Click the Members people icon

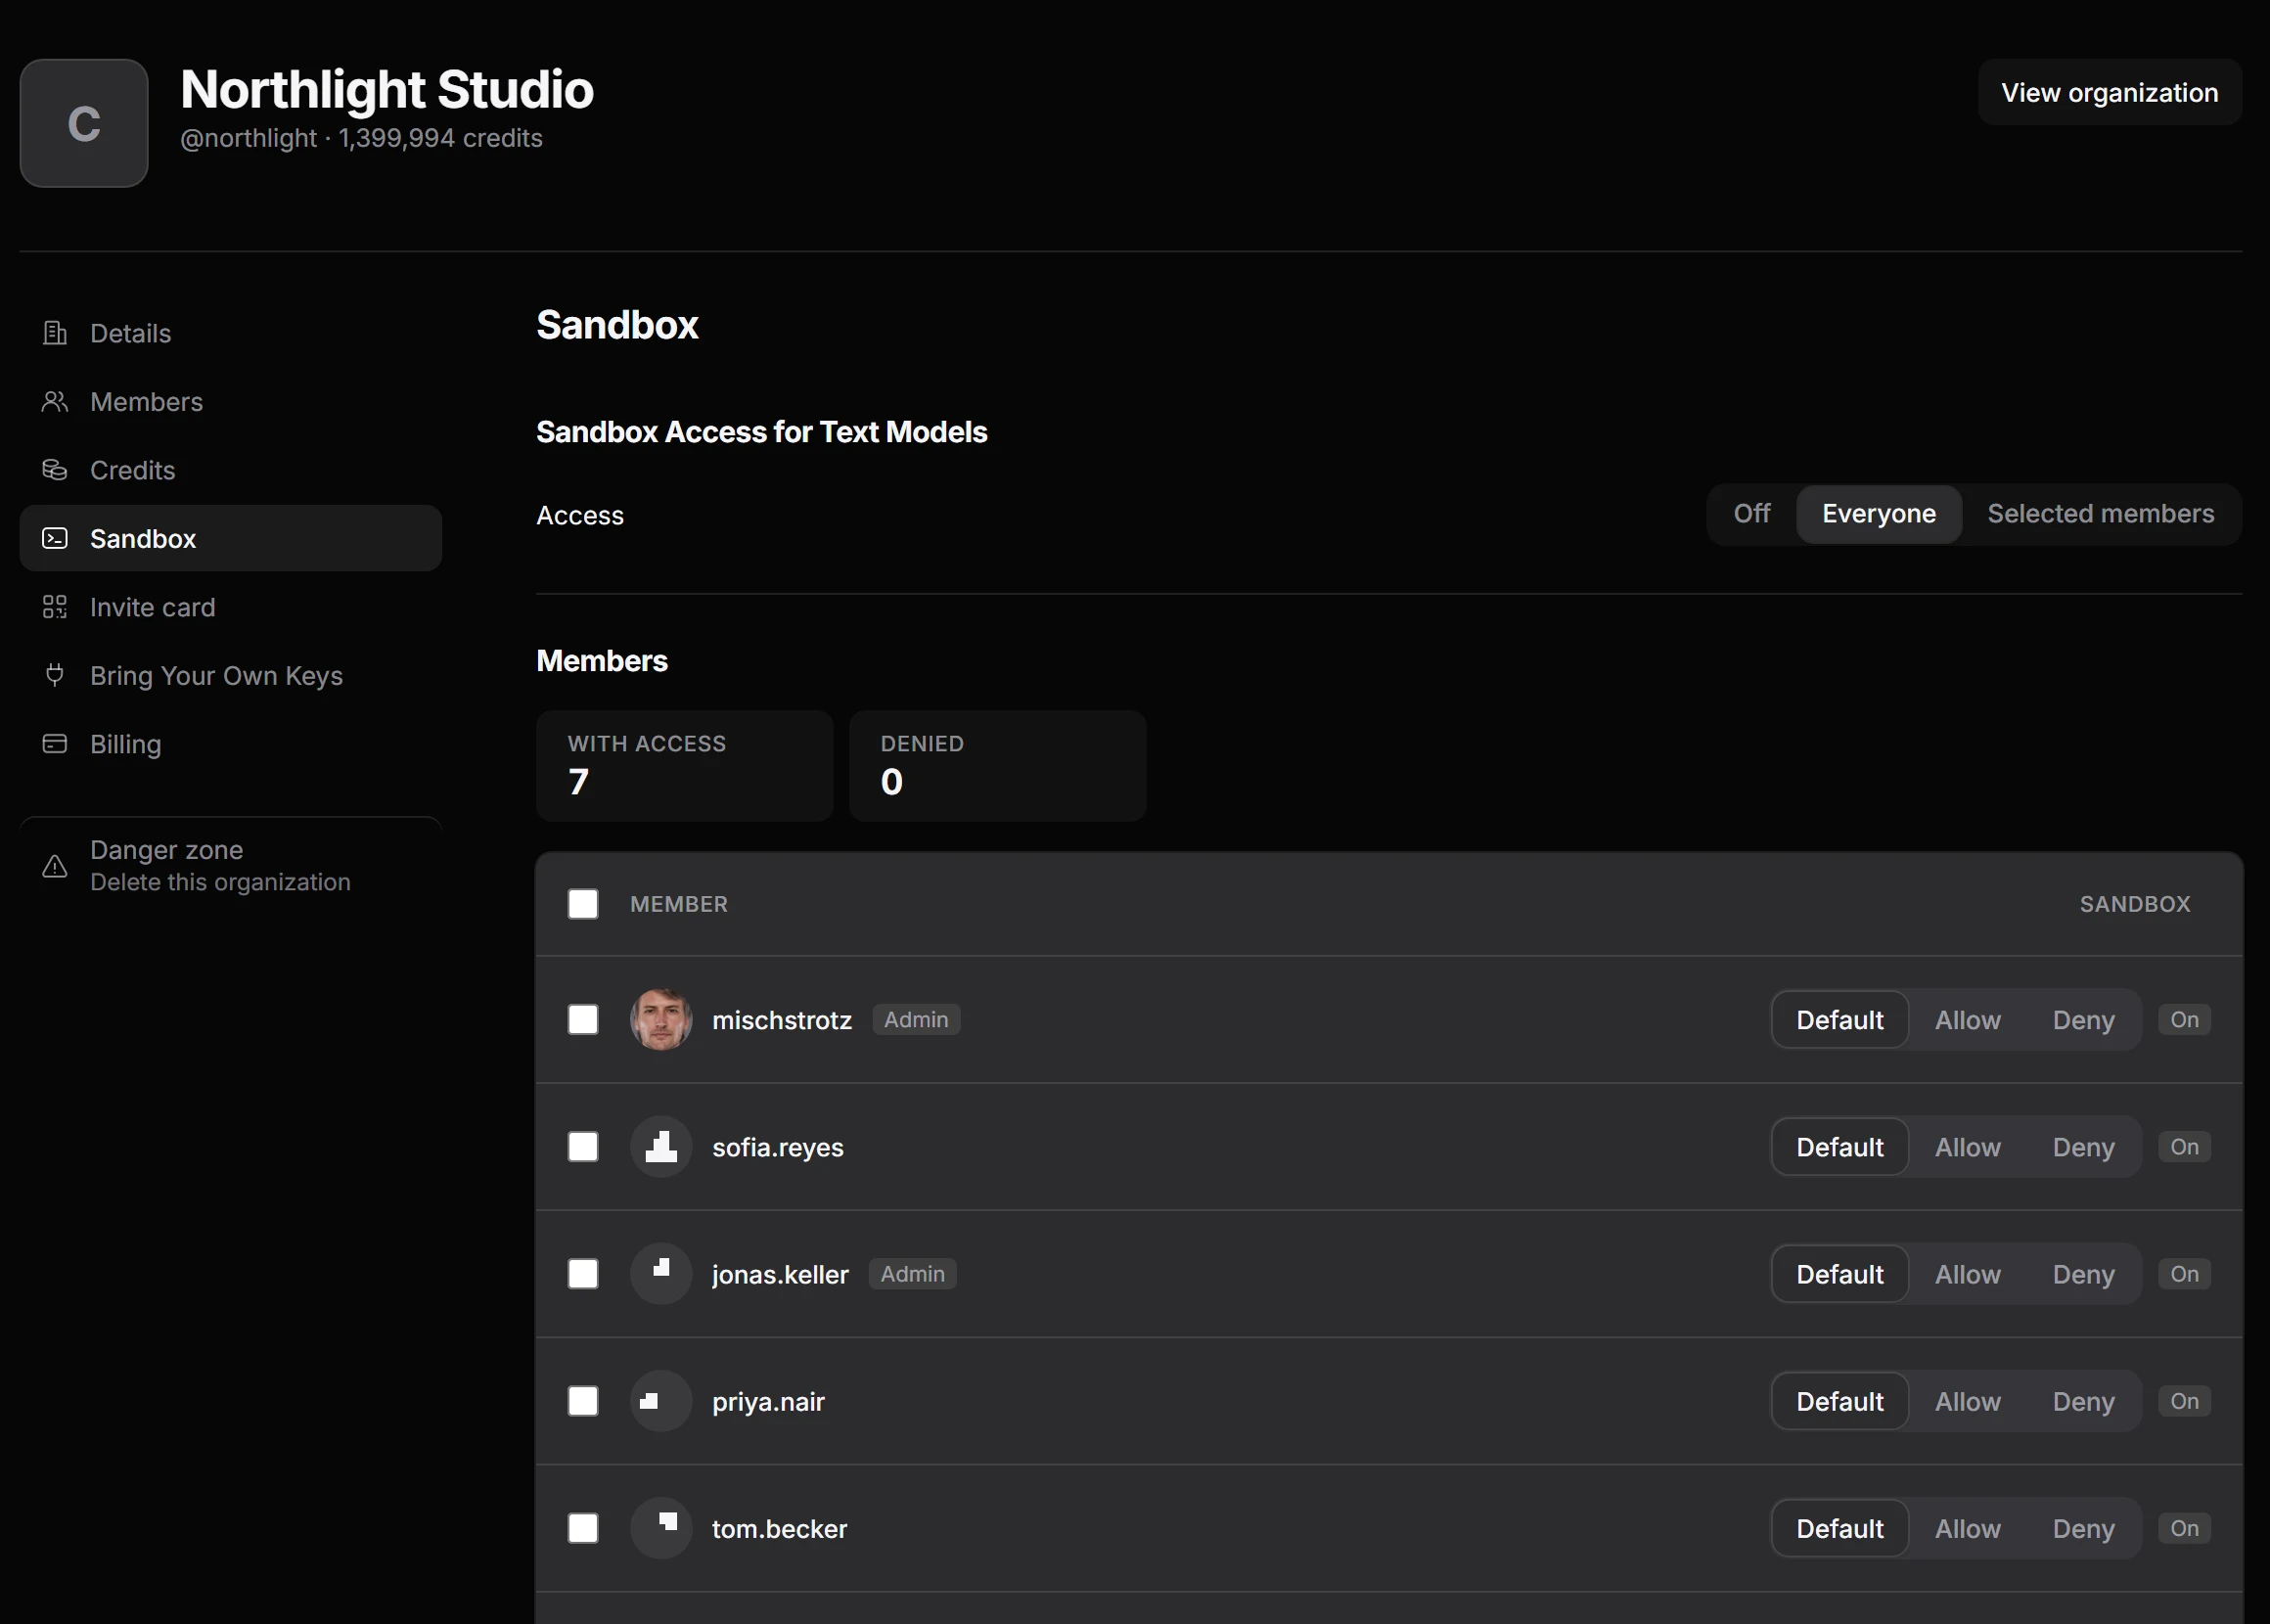pyautogui.click(x=55, y=401)
